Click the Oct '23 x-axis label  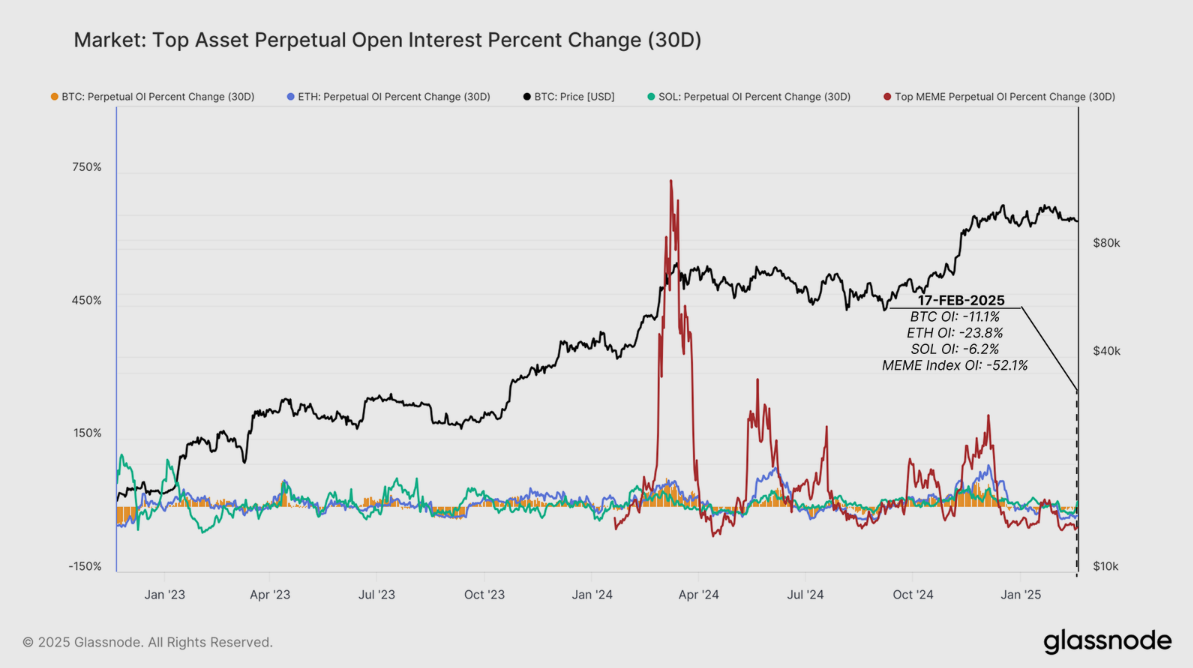pyautogui.click(x=485, y=595)
